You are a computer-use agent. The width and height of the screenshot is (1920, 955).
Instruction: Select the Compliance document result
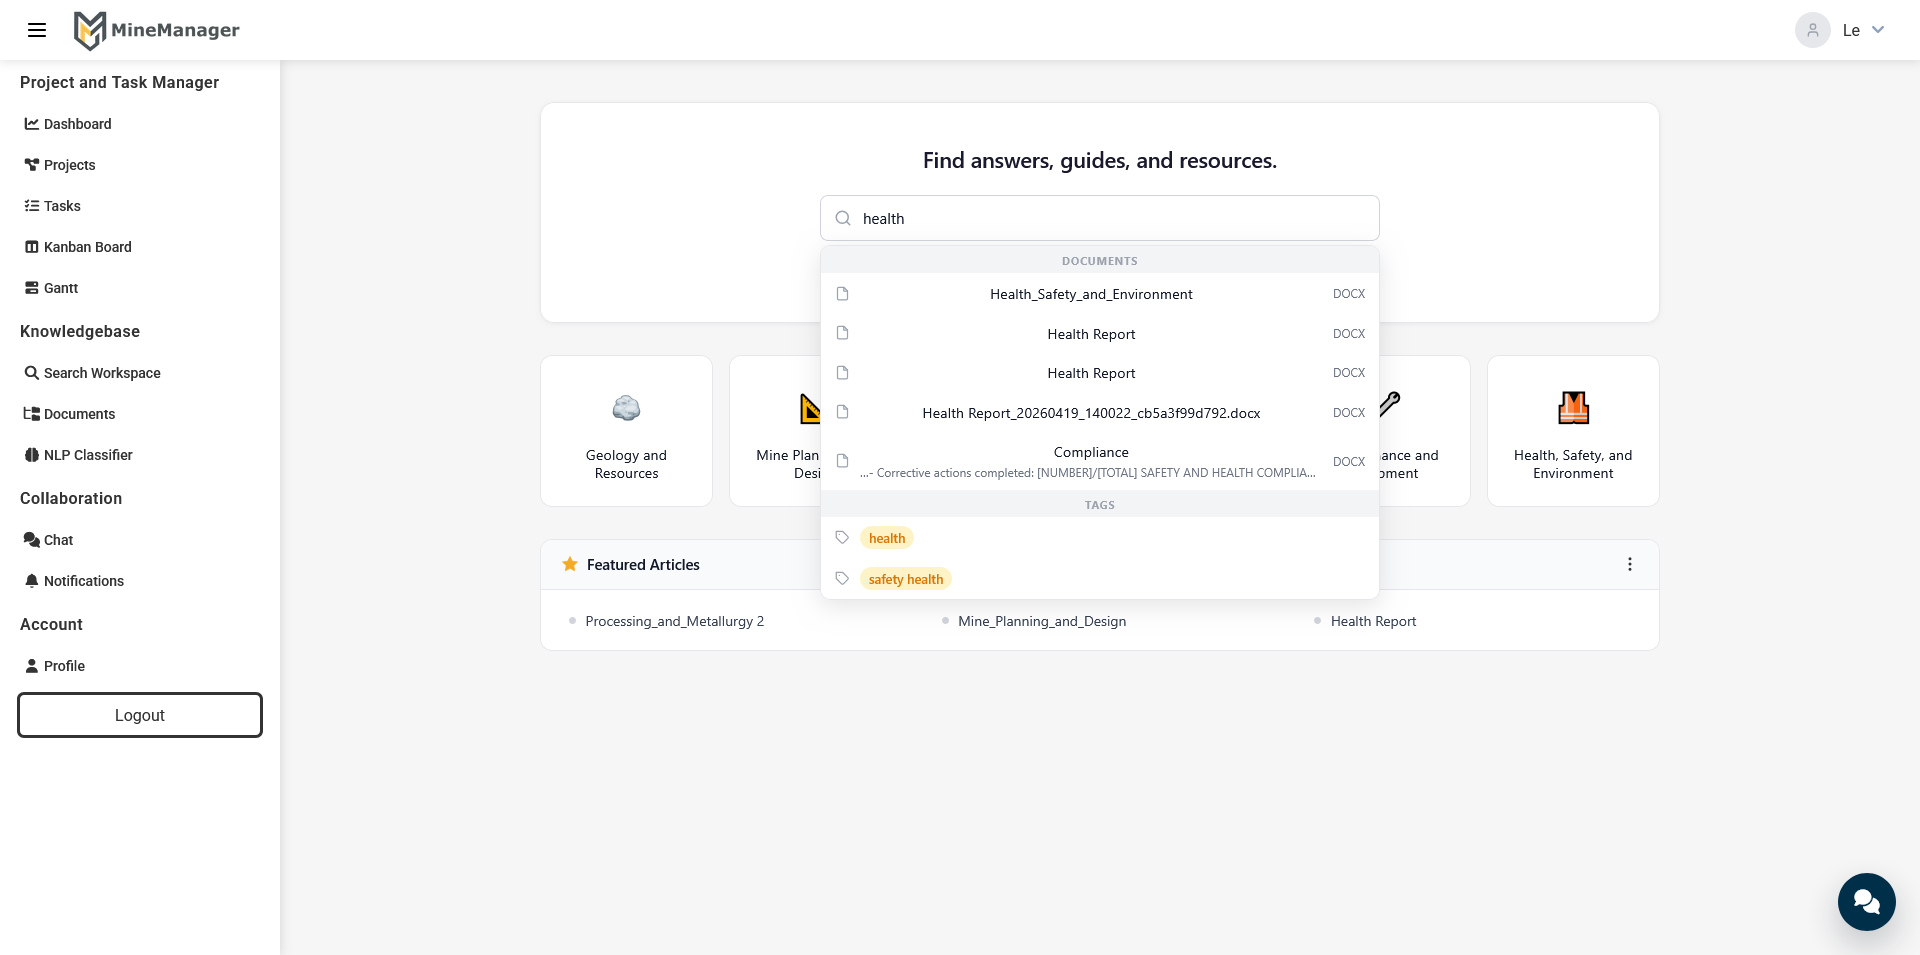click(x=1100, y=461)
